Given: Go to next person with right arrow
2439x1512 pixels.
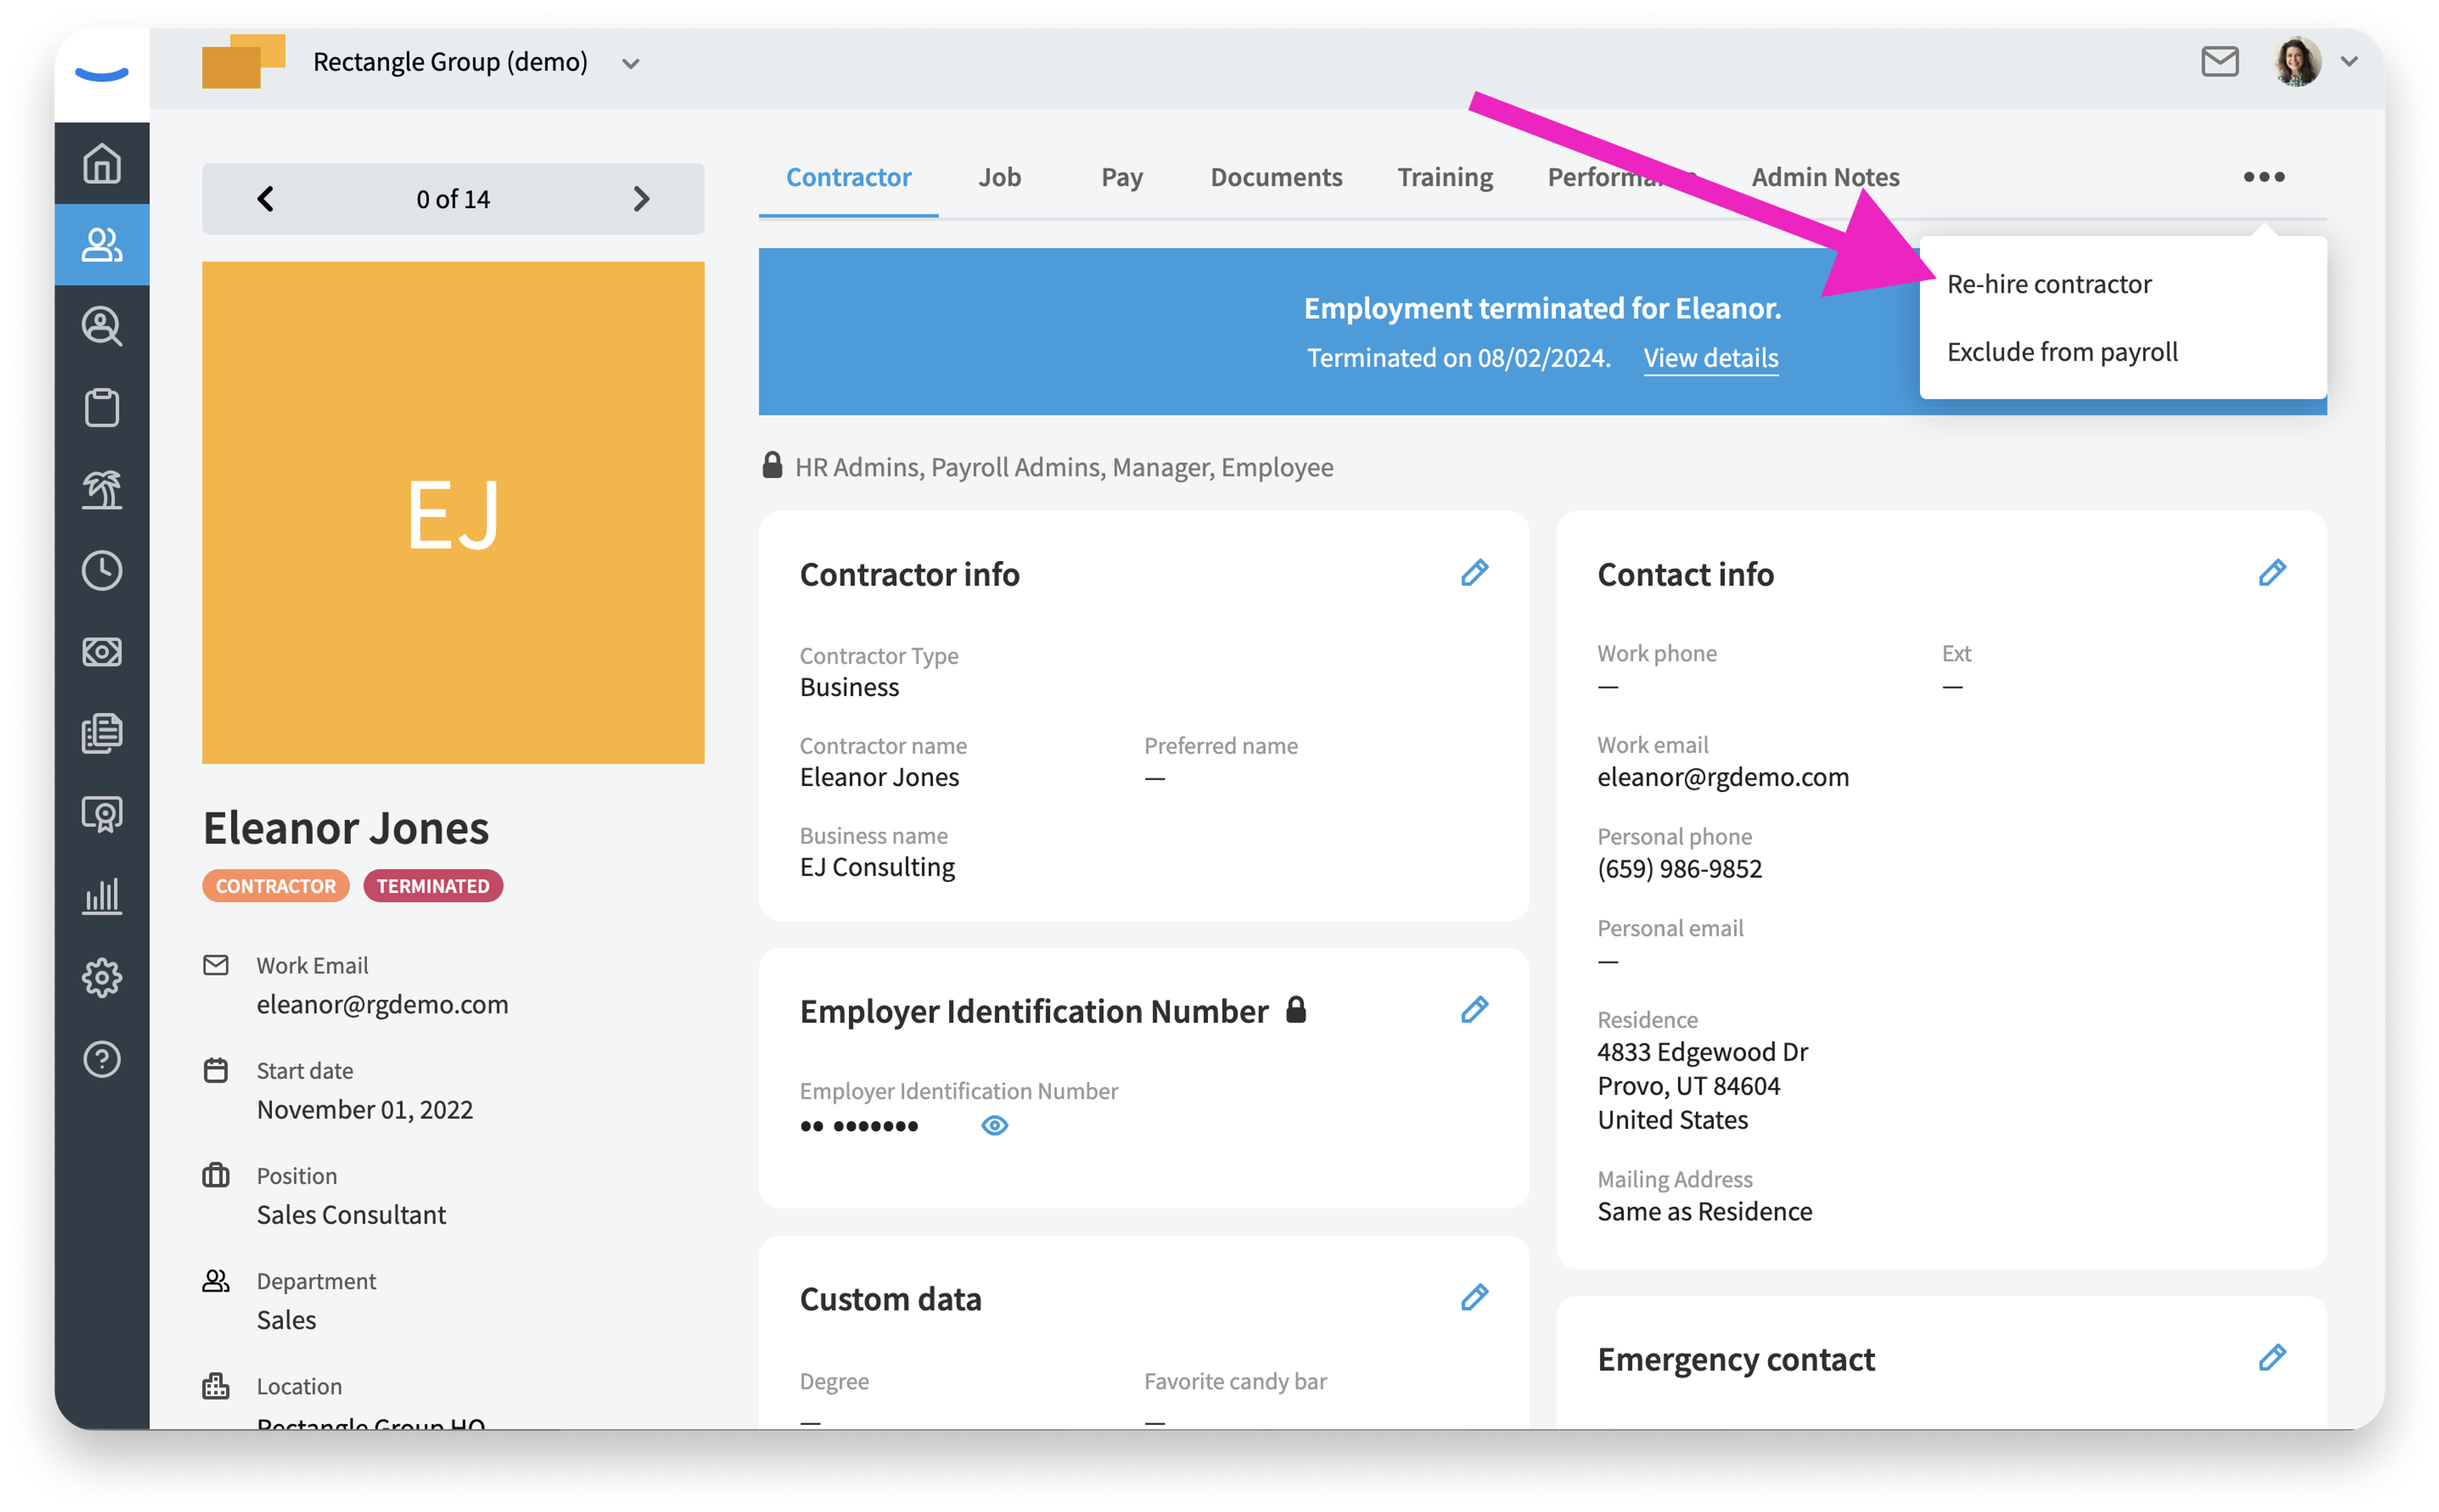Looking at the screenshot, I should (x=641, y=199).
